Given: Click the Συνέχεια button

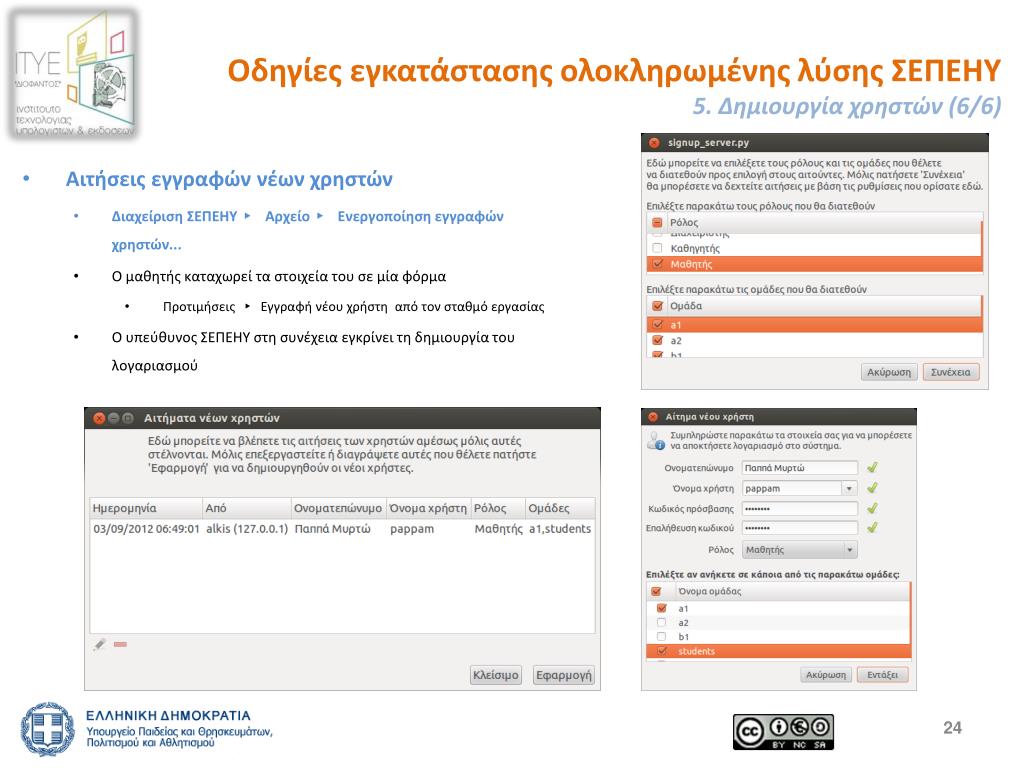Looking at the screenshot, I should [951, 372].
